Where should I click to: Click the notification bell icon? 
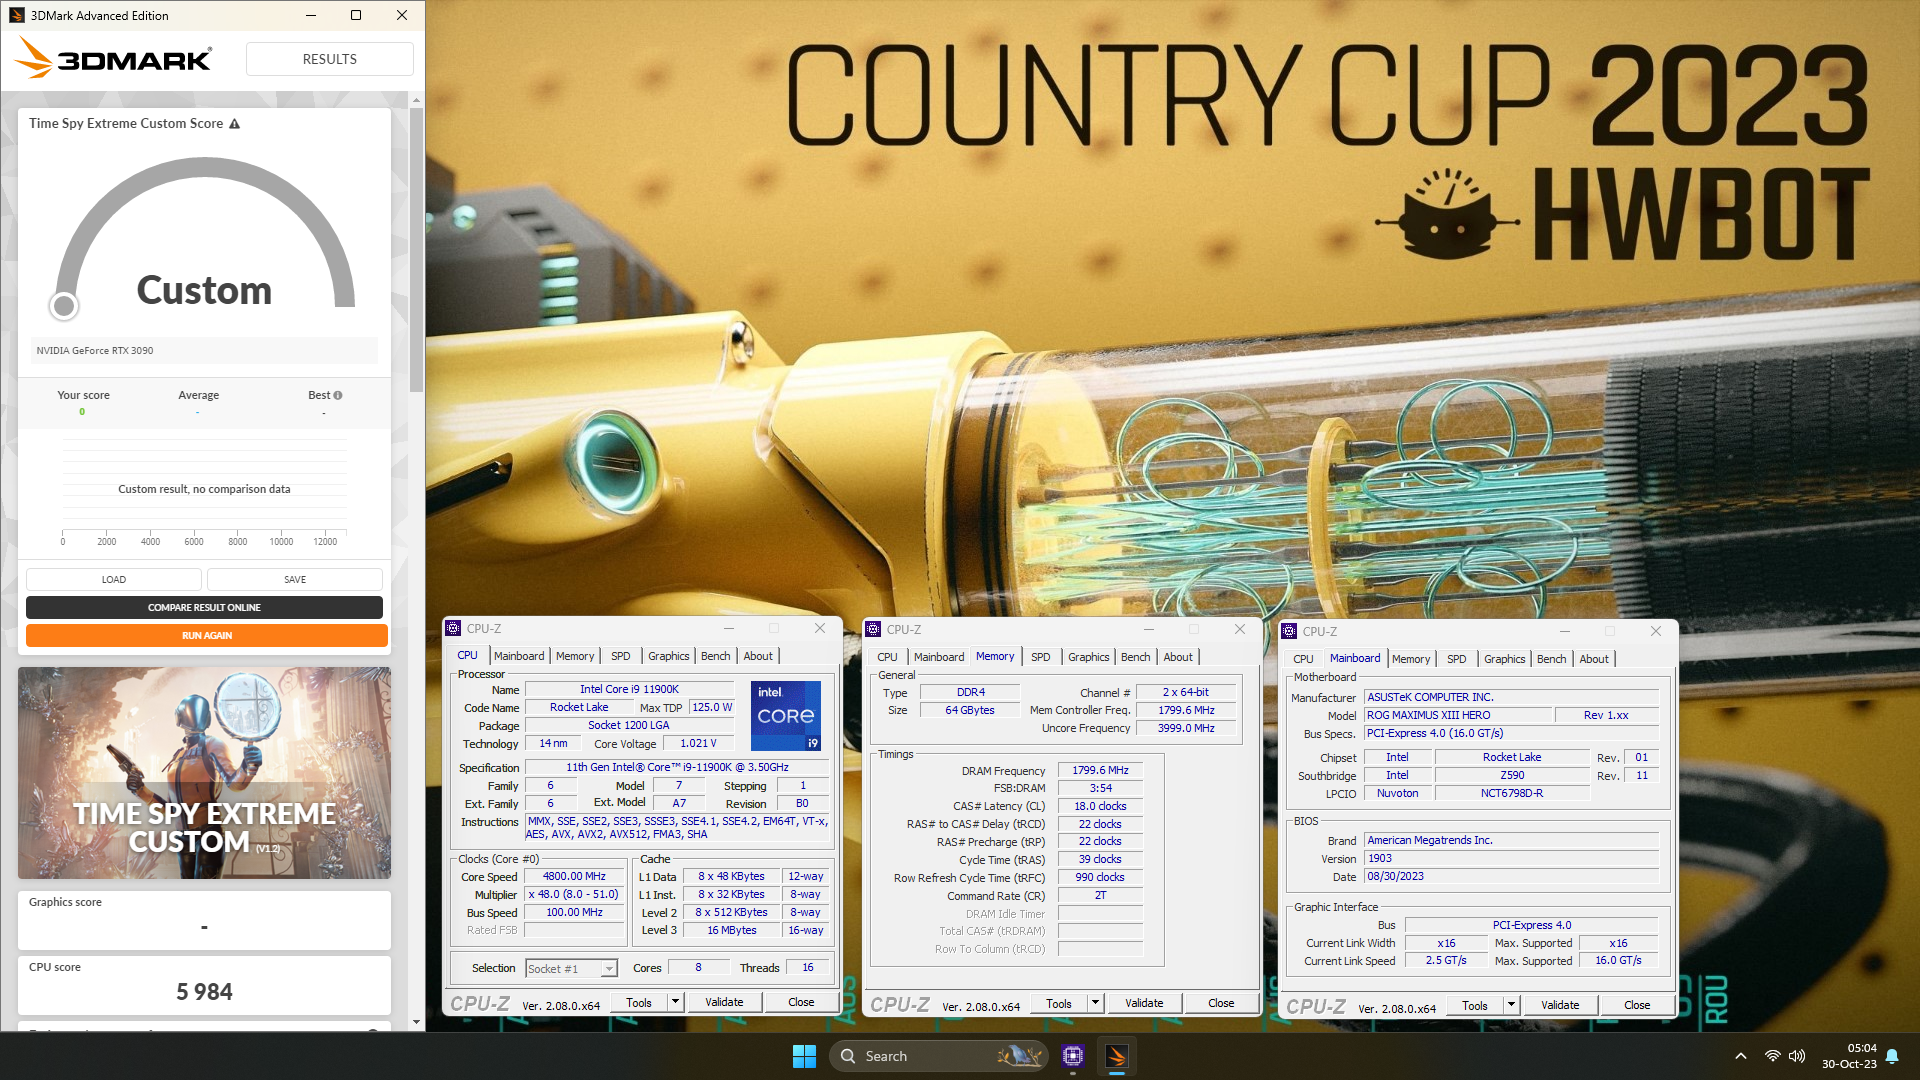(1892, 1056)
